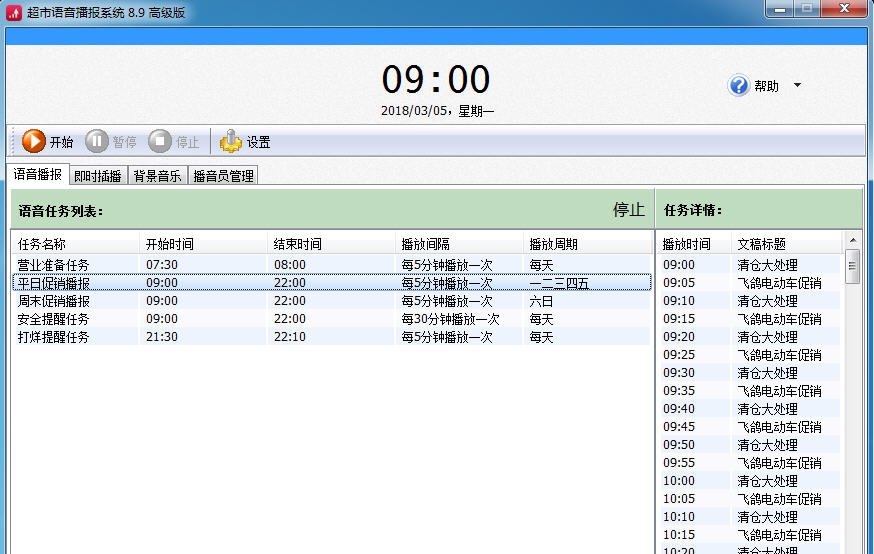The width and height of the screenshot is (874, 554).
Task: Select the 营业准备任务 task row
Action: [x=54, y=265]
